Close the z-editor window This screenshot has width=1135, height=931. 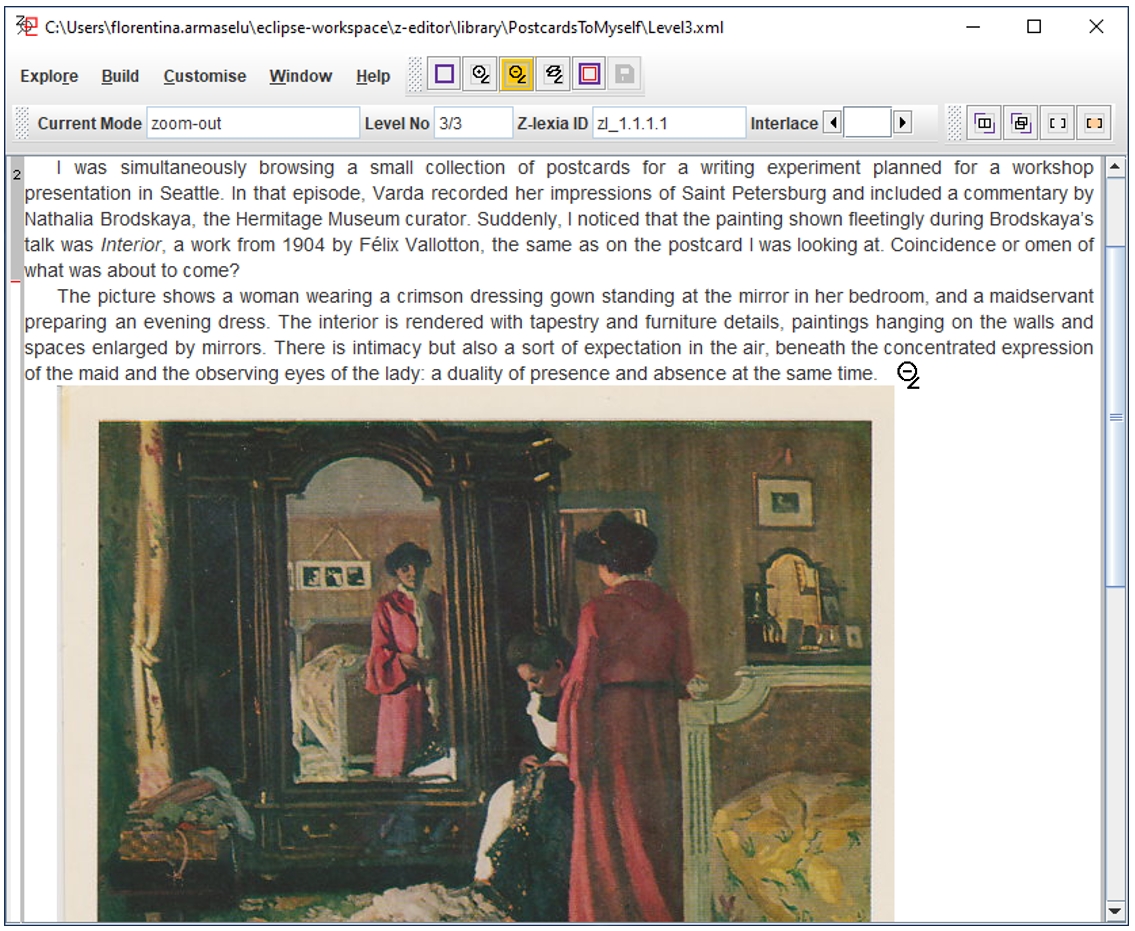[x=1096, y=27]
